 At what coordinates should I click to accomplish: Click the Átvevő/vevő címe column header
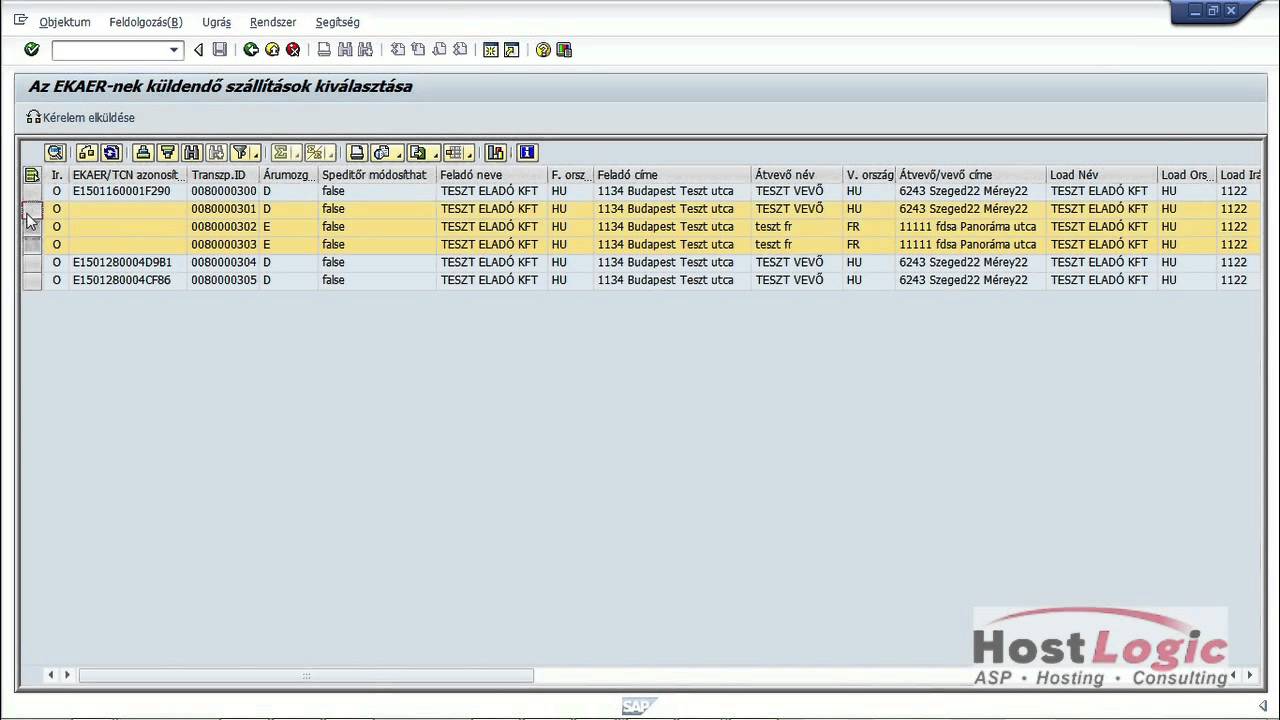[x=971, y=175]
